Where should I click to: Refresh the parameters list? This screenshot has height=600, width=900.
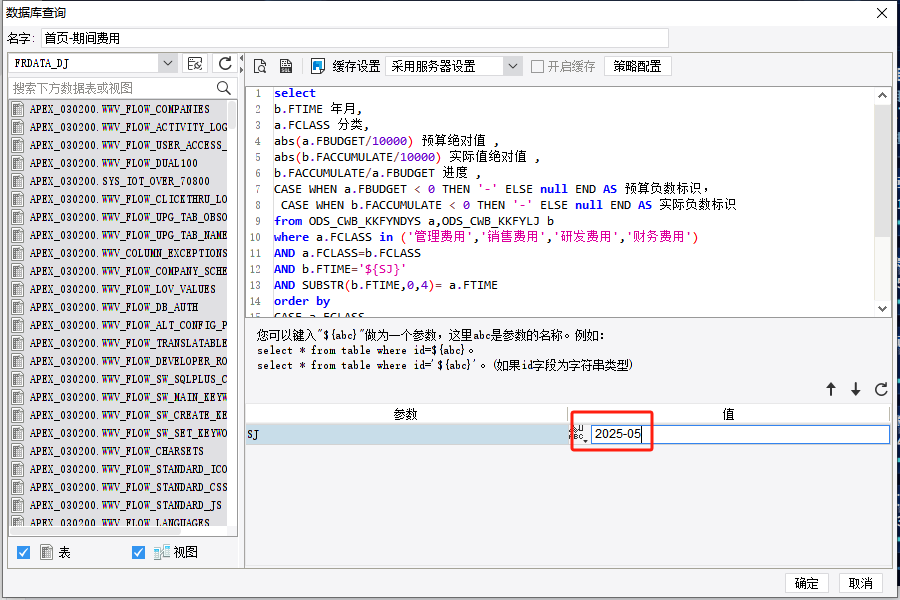tap(881, 389)
